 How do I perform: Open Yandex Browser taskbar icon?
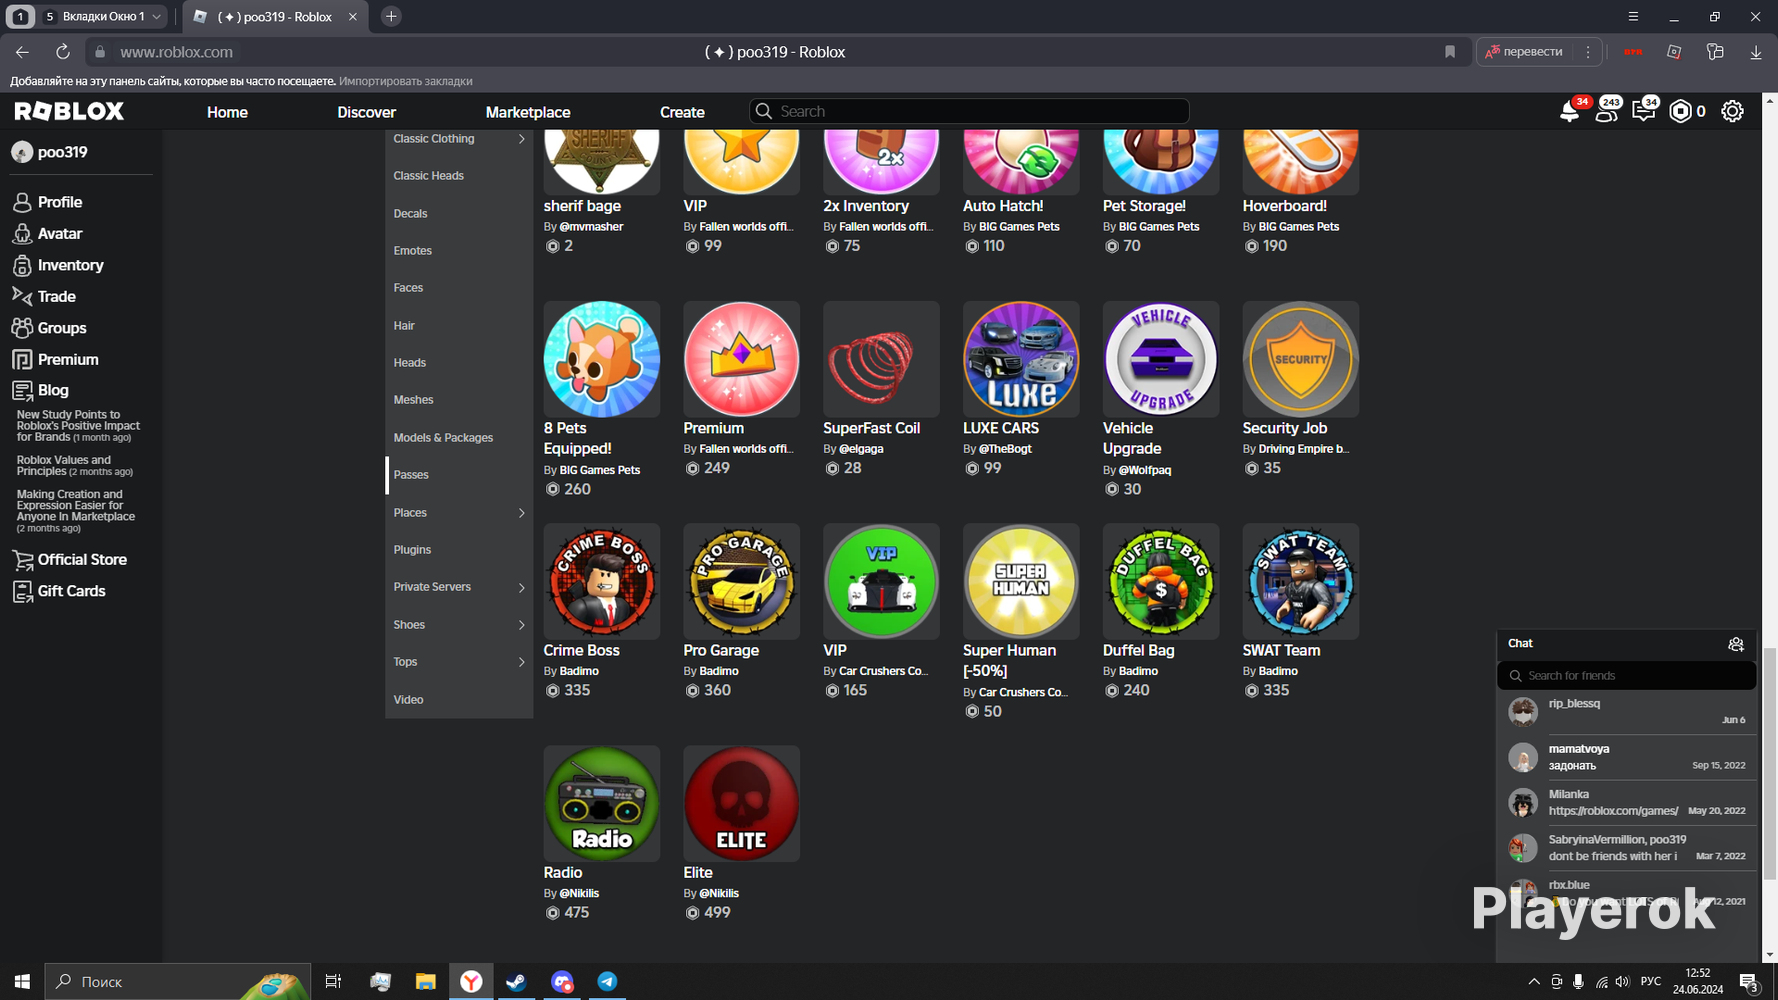click(471, 982)
